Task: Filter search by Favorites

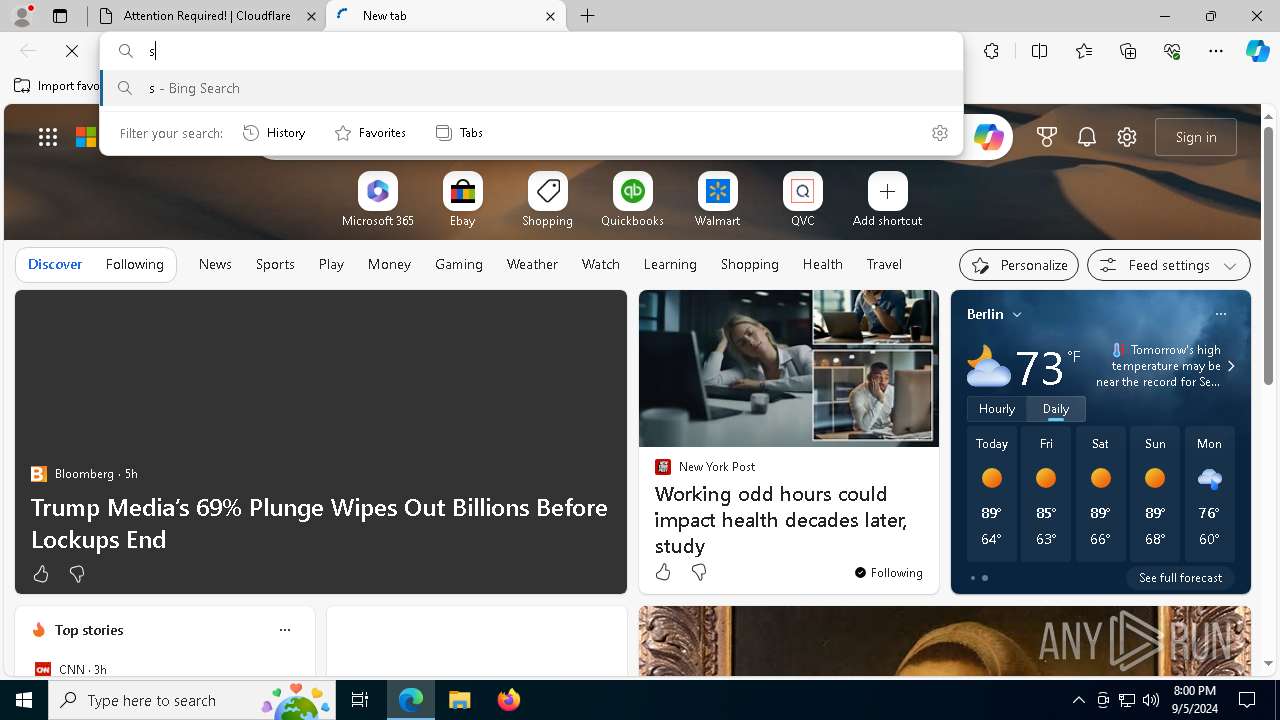Action: (370, 133)
